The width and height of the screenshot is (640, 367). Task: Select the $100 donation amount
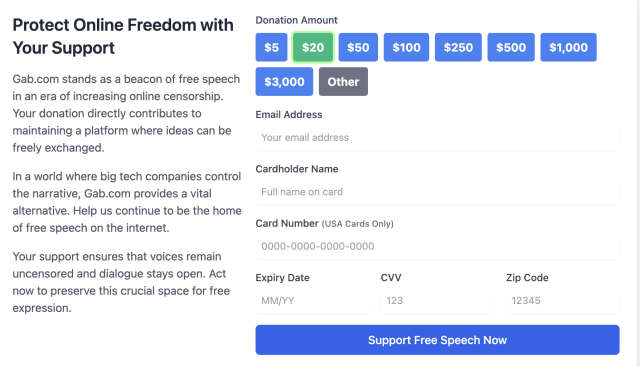[x=406, y=47]
